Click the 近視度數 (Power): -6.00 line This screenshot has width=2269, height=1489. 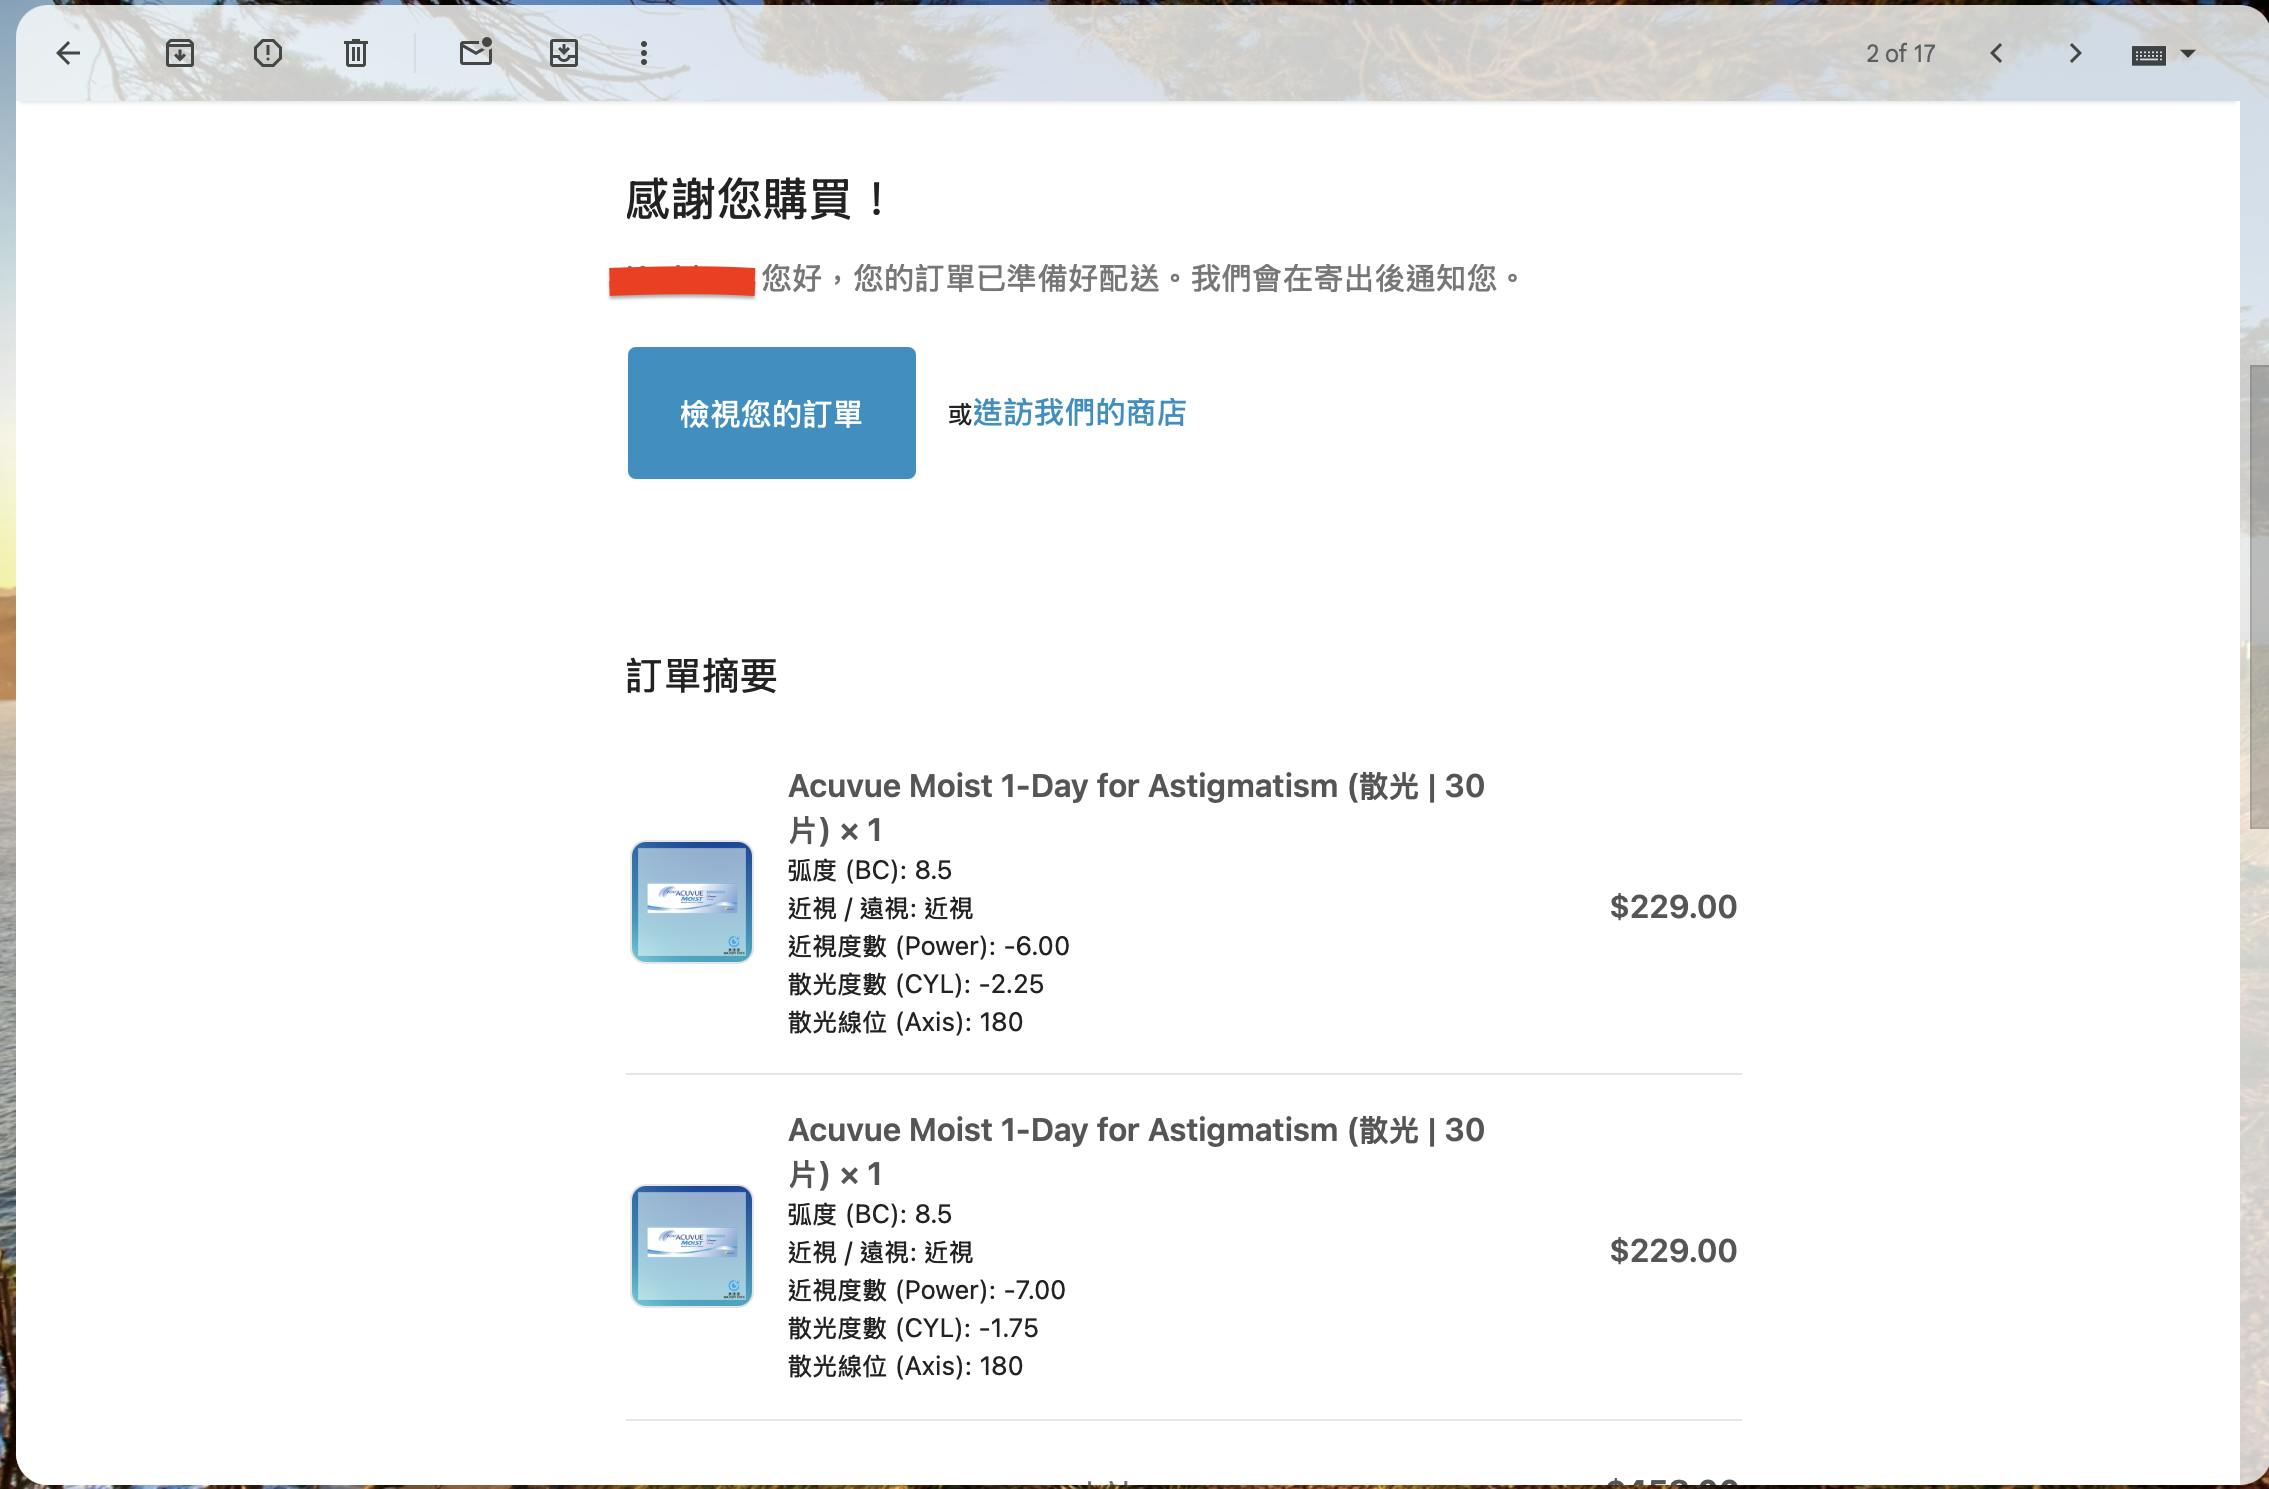pyautogui.click(x=928, y=946)
